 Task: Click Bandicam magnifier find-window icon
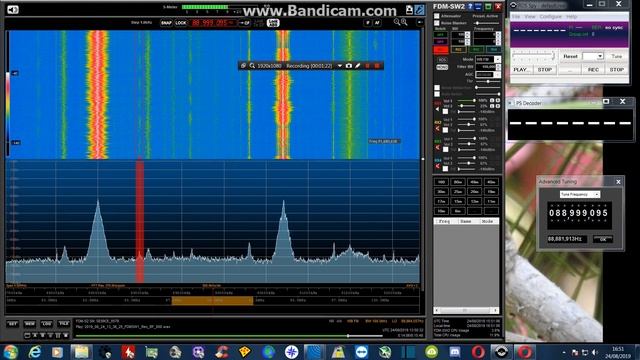point(252,66)
